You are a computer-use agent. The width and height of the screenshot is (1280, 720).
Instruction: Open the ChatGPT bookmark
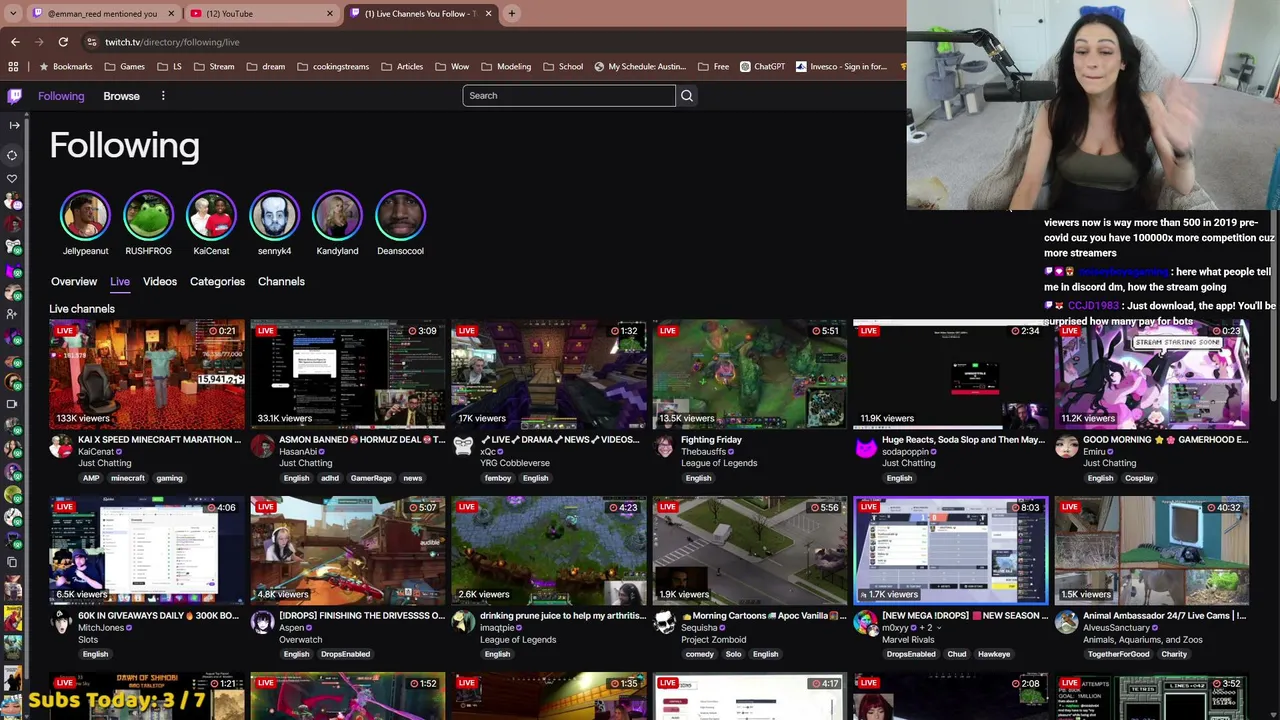tap(762, 67)
